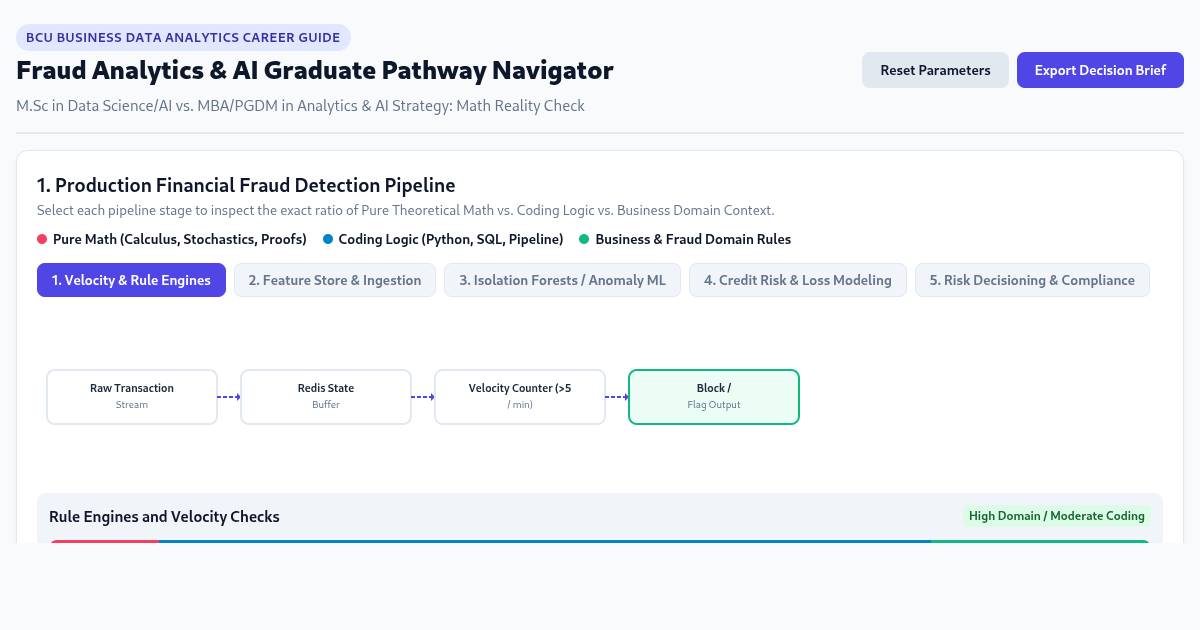
Task: Click the Fraud Analytics Pathway Navigator title
Action: [x=315, y=71]
